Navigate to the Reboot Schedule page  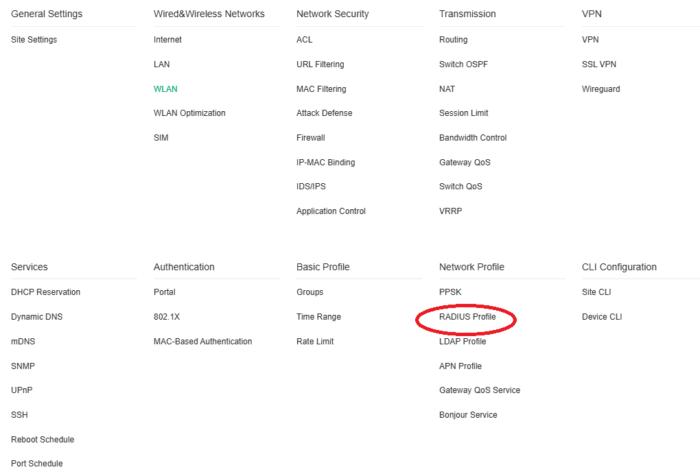coord(42,439)
